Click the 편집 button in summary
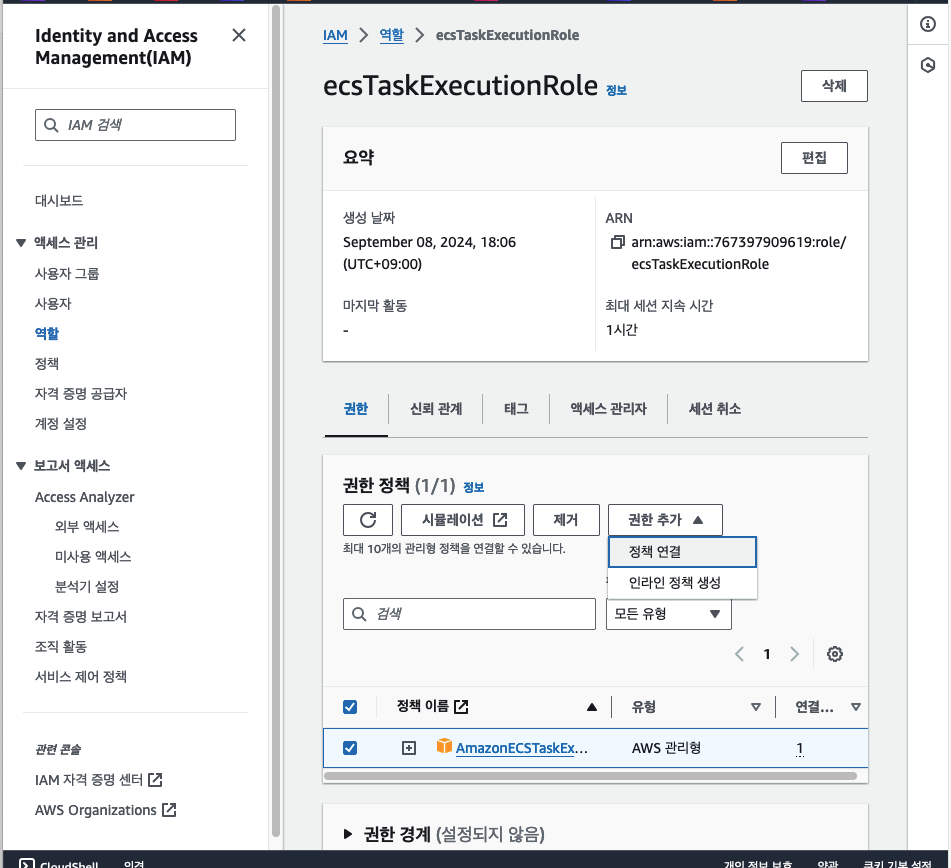Viewport: 951px width, 868px height. (814, 158)
